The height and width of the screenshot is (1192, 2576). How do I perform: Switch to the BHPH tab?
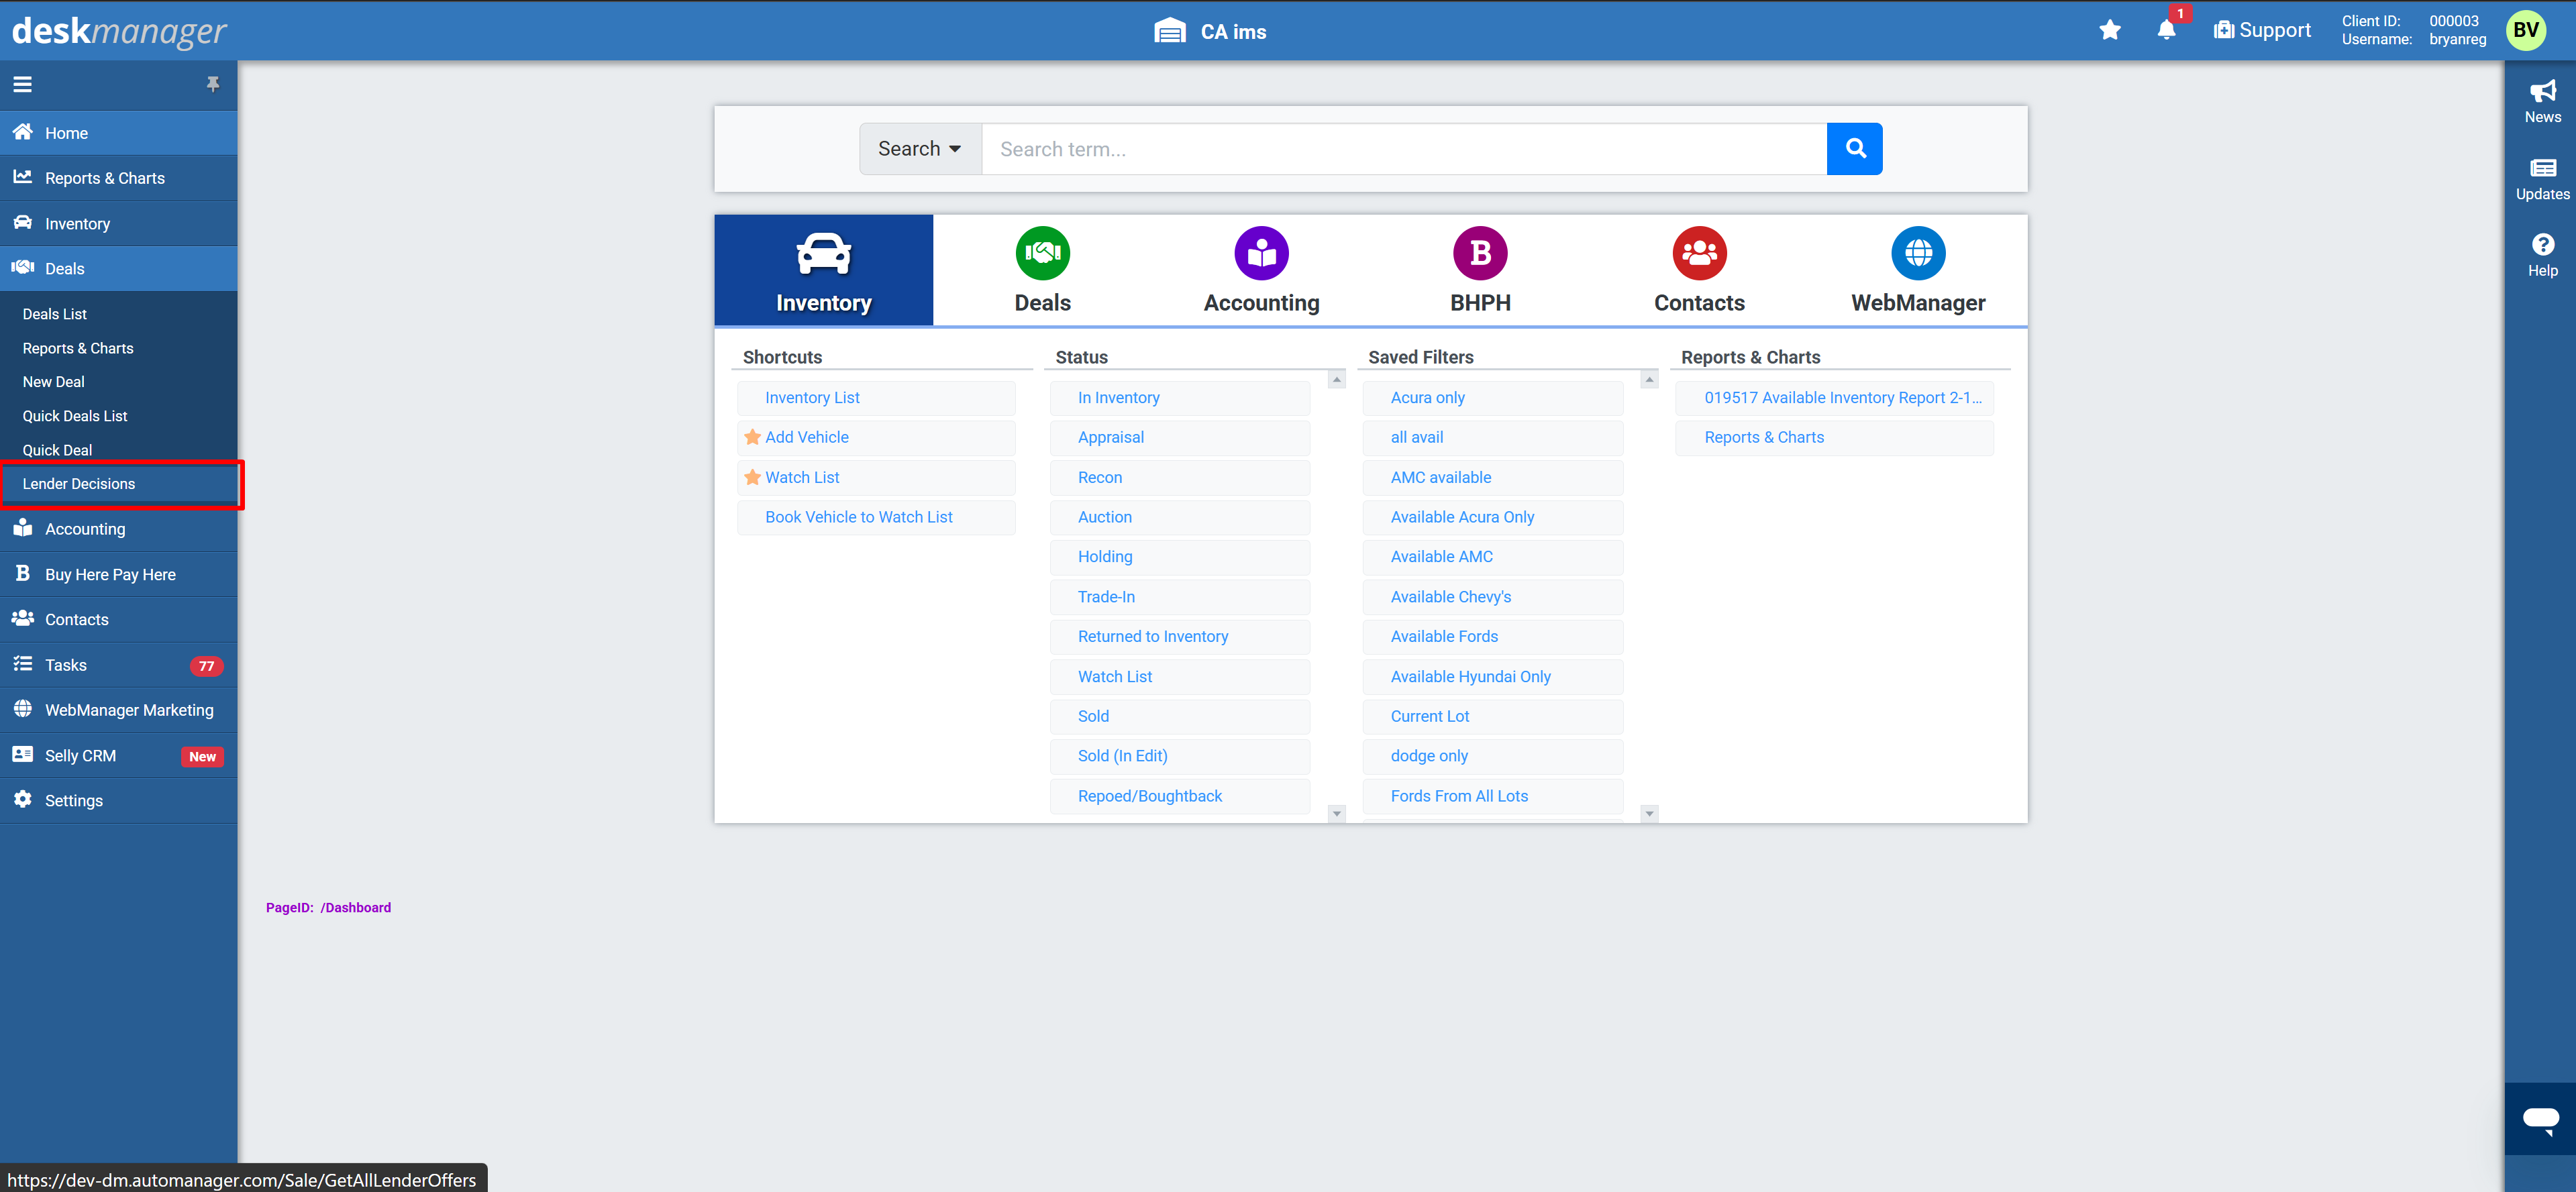click(1480, 270)
